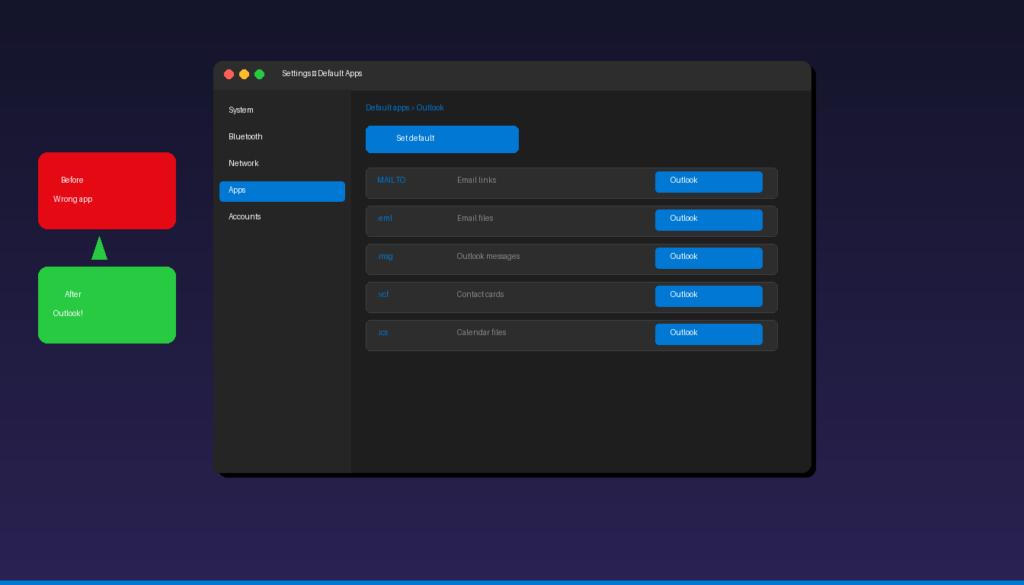1024x585 pixels.
Task: Click Outlook next to .msg Outlook messages
Action: coord(708,257)
